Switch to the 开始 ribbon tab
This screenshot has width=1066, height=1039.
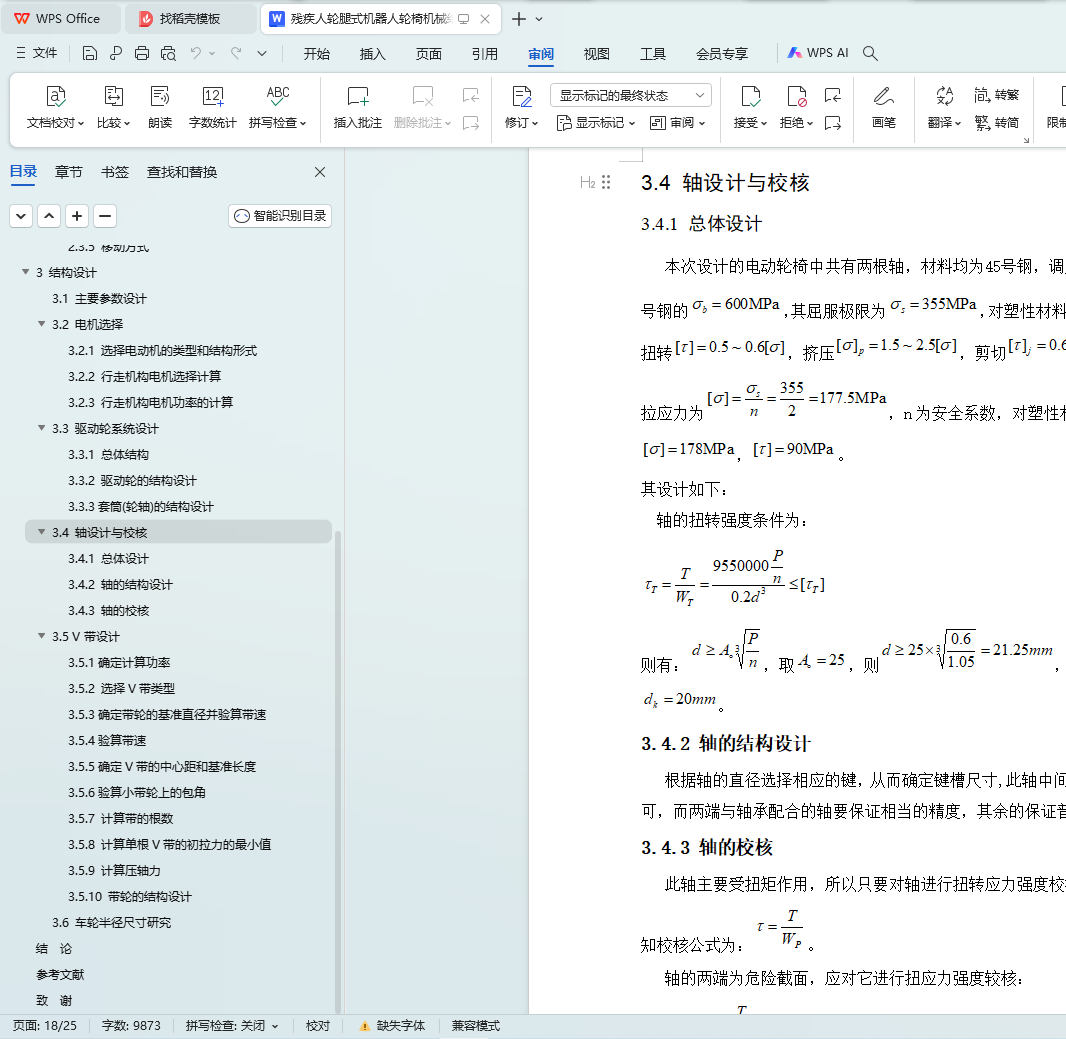(x=317, y=54)
